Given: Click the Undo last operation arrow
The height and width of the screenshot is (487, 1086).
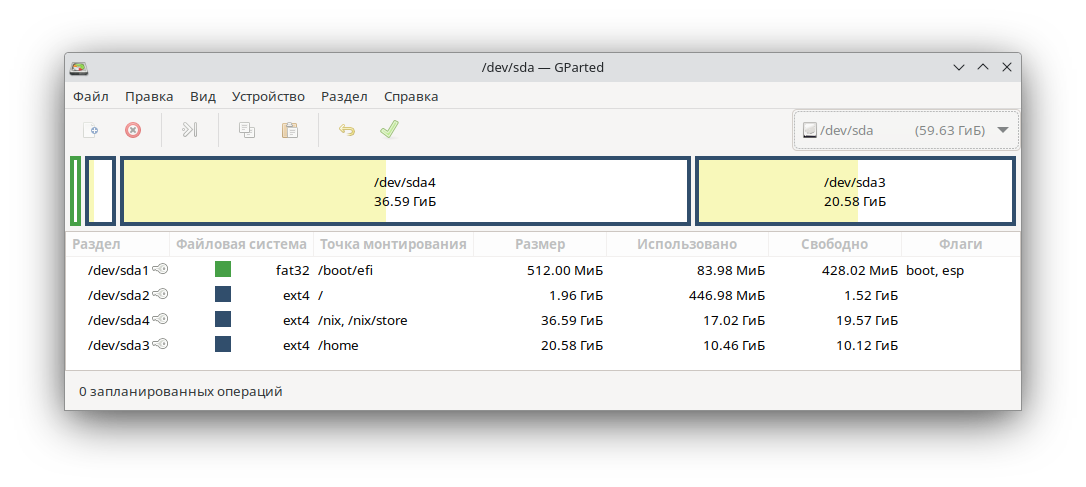Looking at the screenshot, I should click(x=347, y=130).
